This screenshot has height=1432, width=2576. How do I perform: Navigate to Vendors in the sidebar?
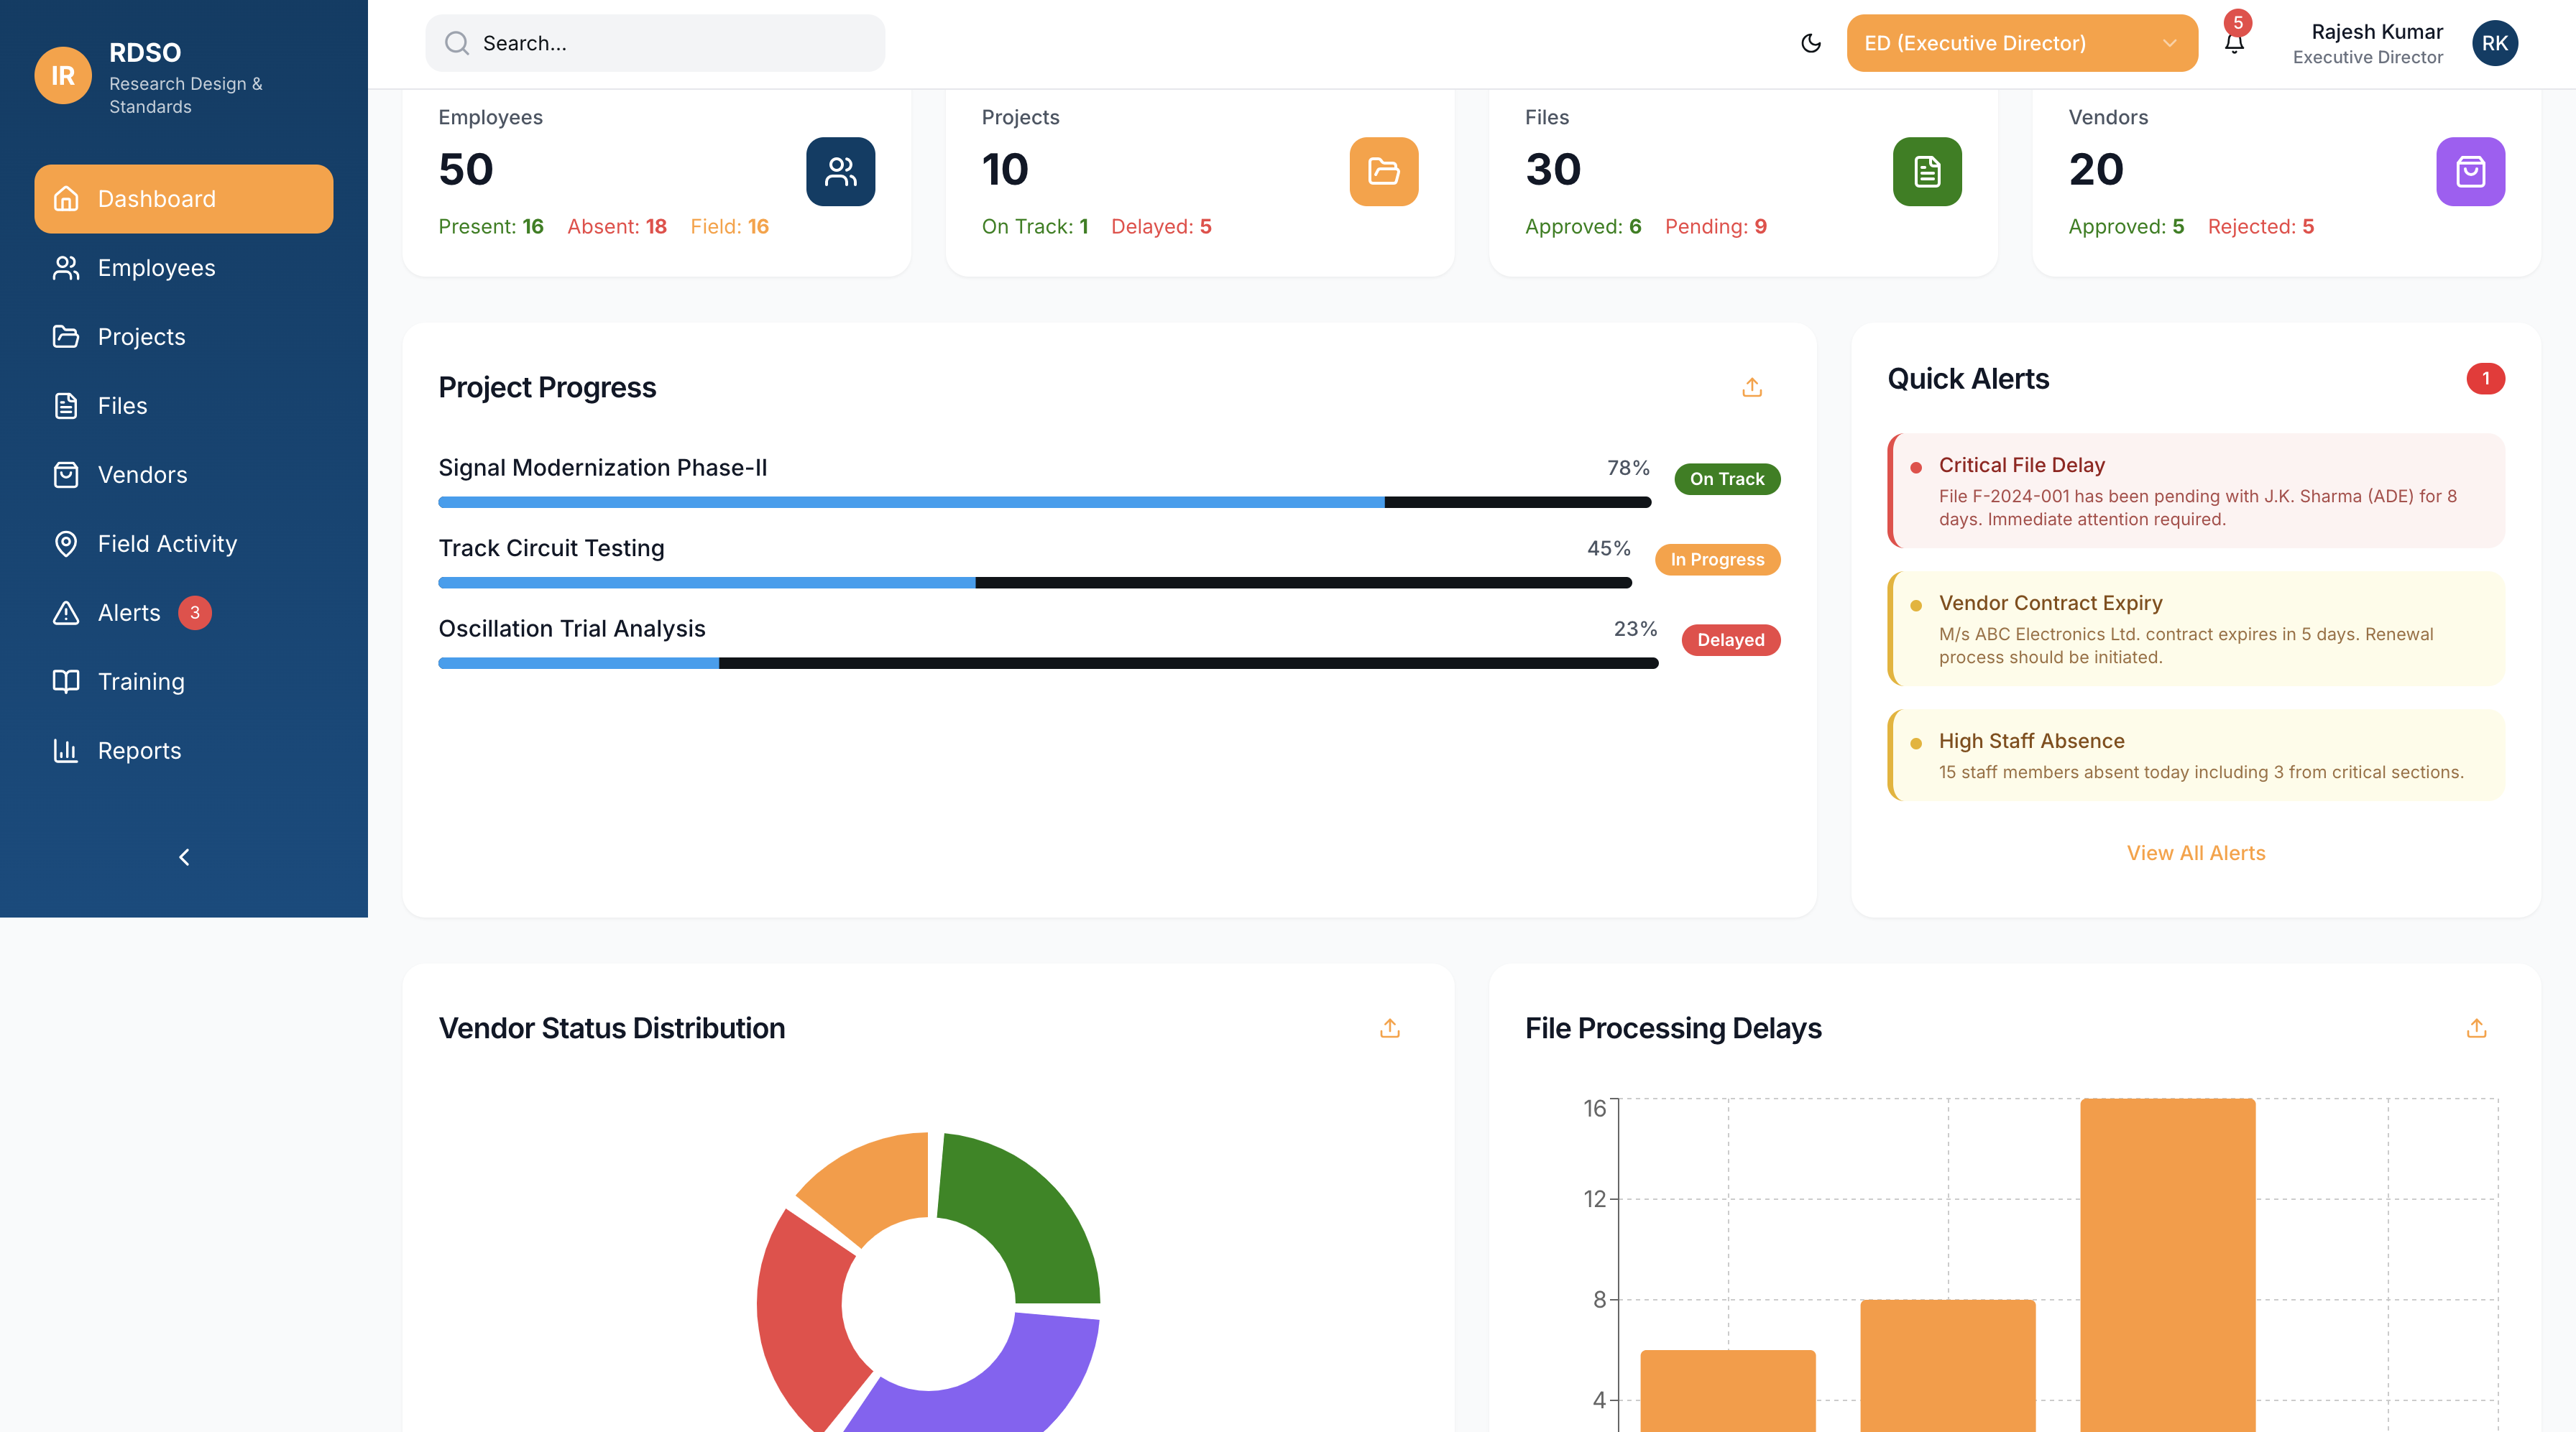[x=184, y=475]
